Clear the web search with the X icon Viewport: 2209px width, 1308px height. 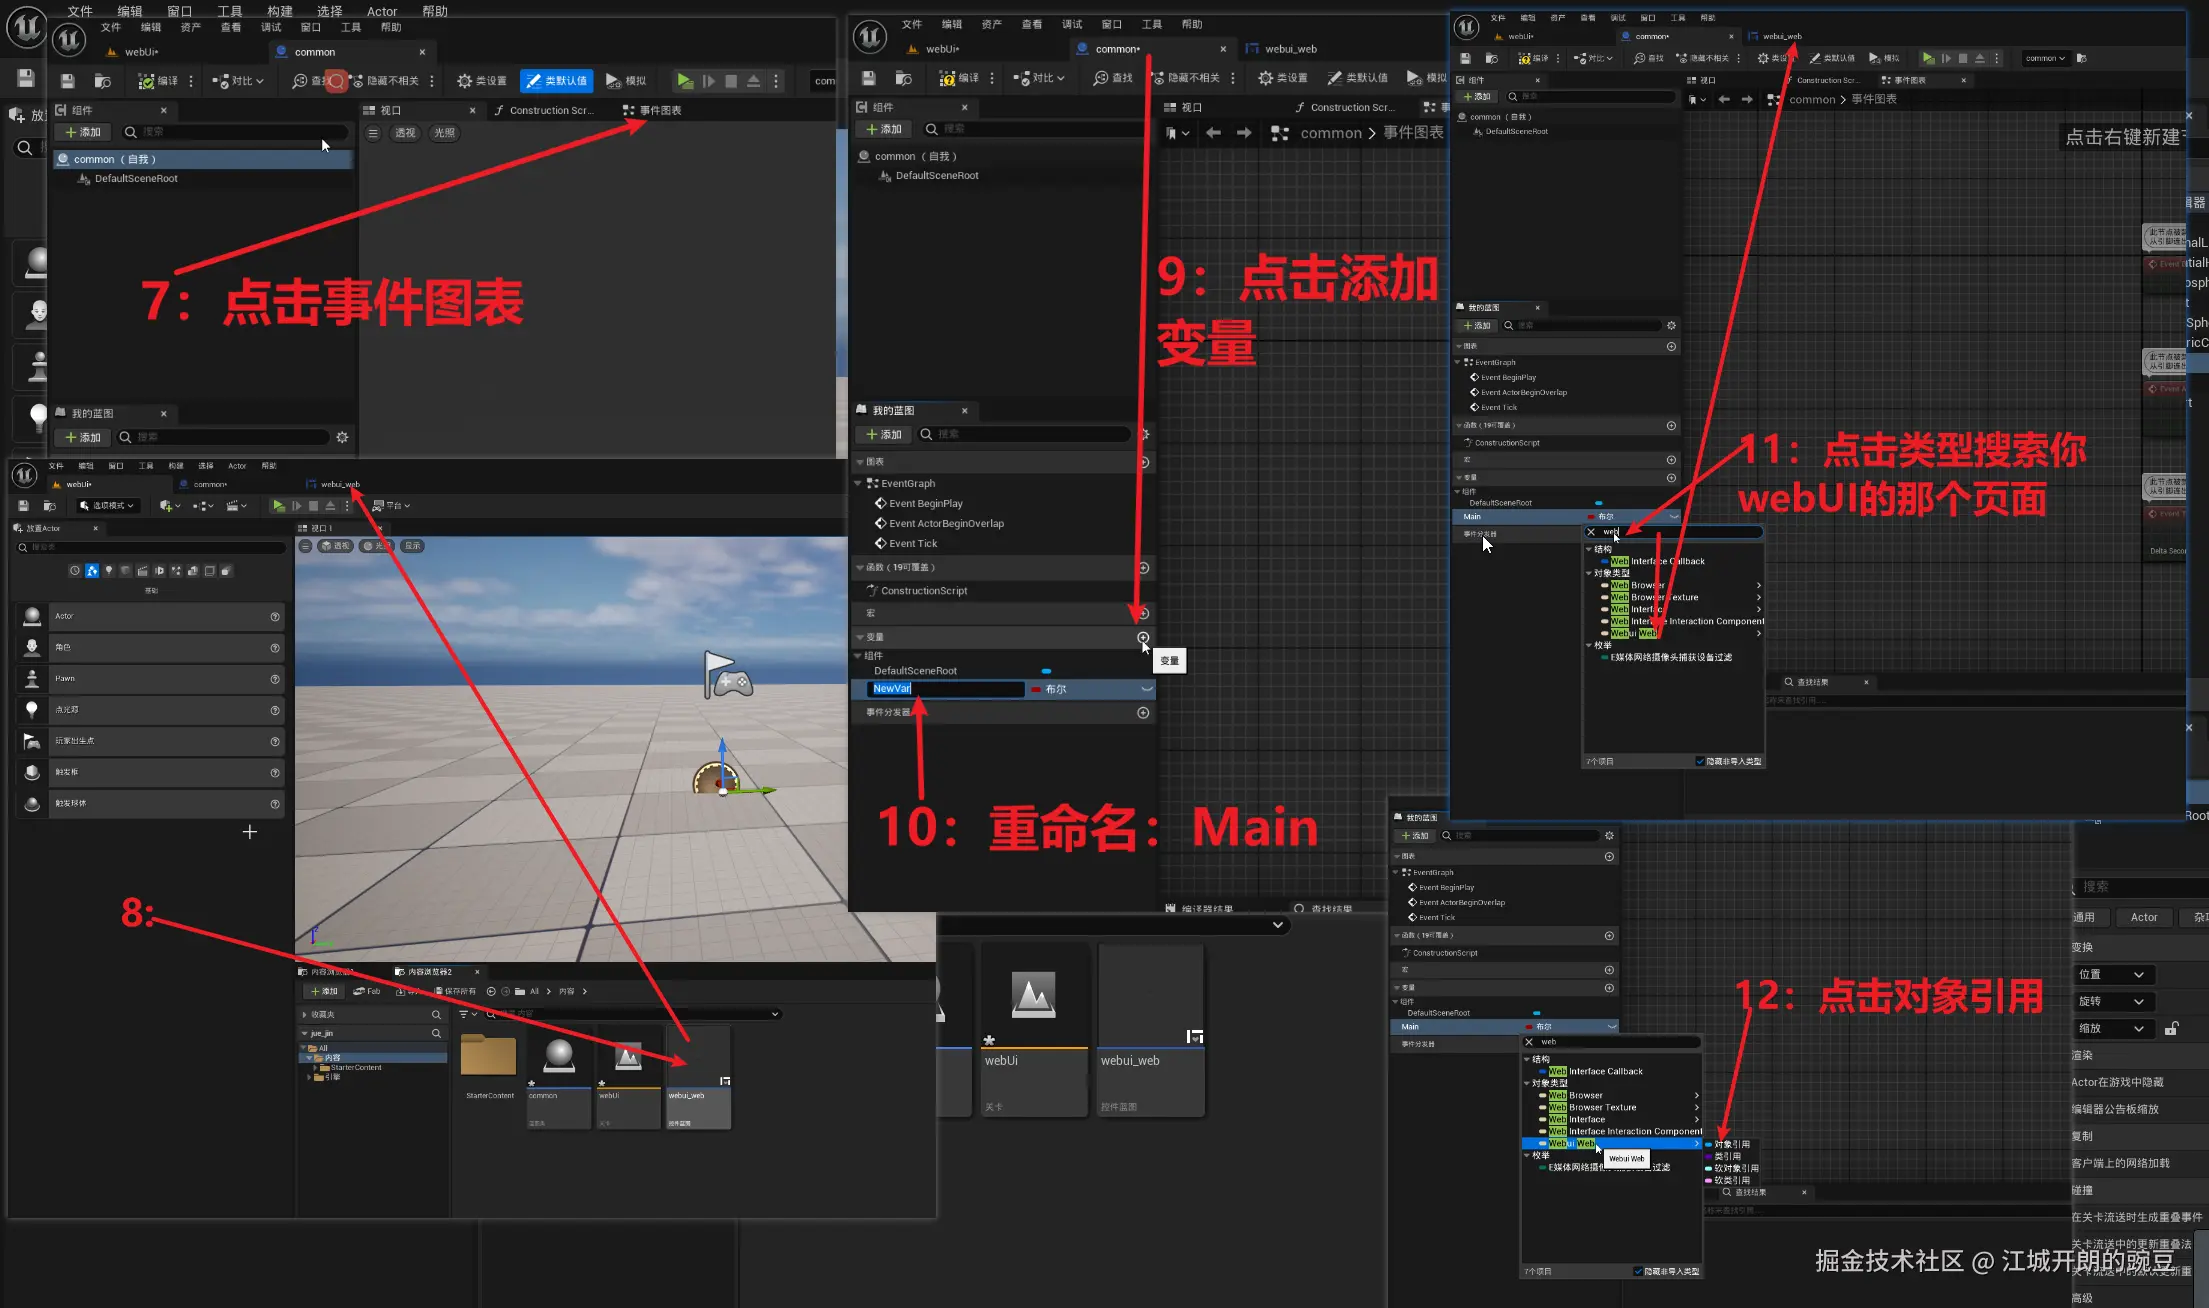[1529, 1042]
